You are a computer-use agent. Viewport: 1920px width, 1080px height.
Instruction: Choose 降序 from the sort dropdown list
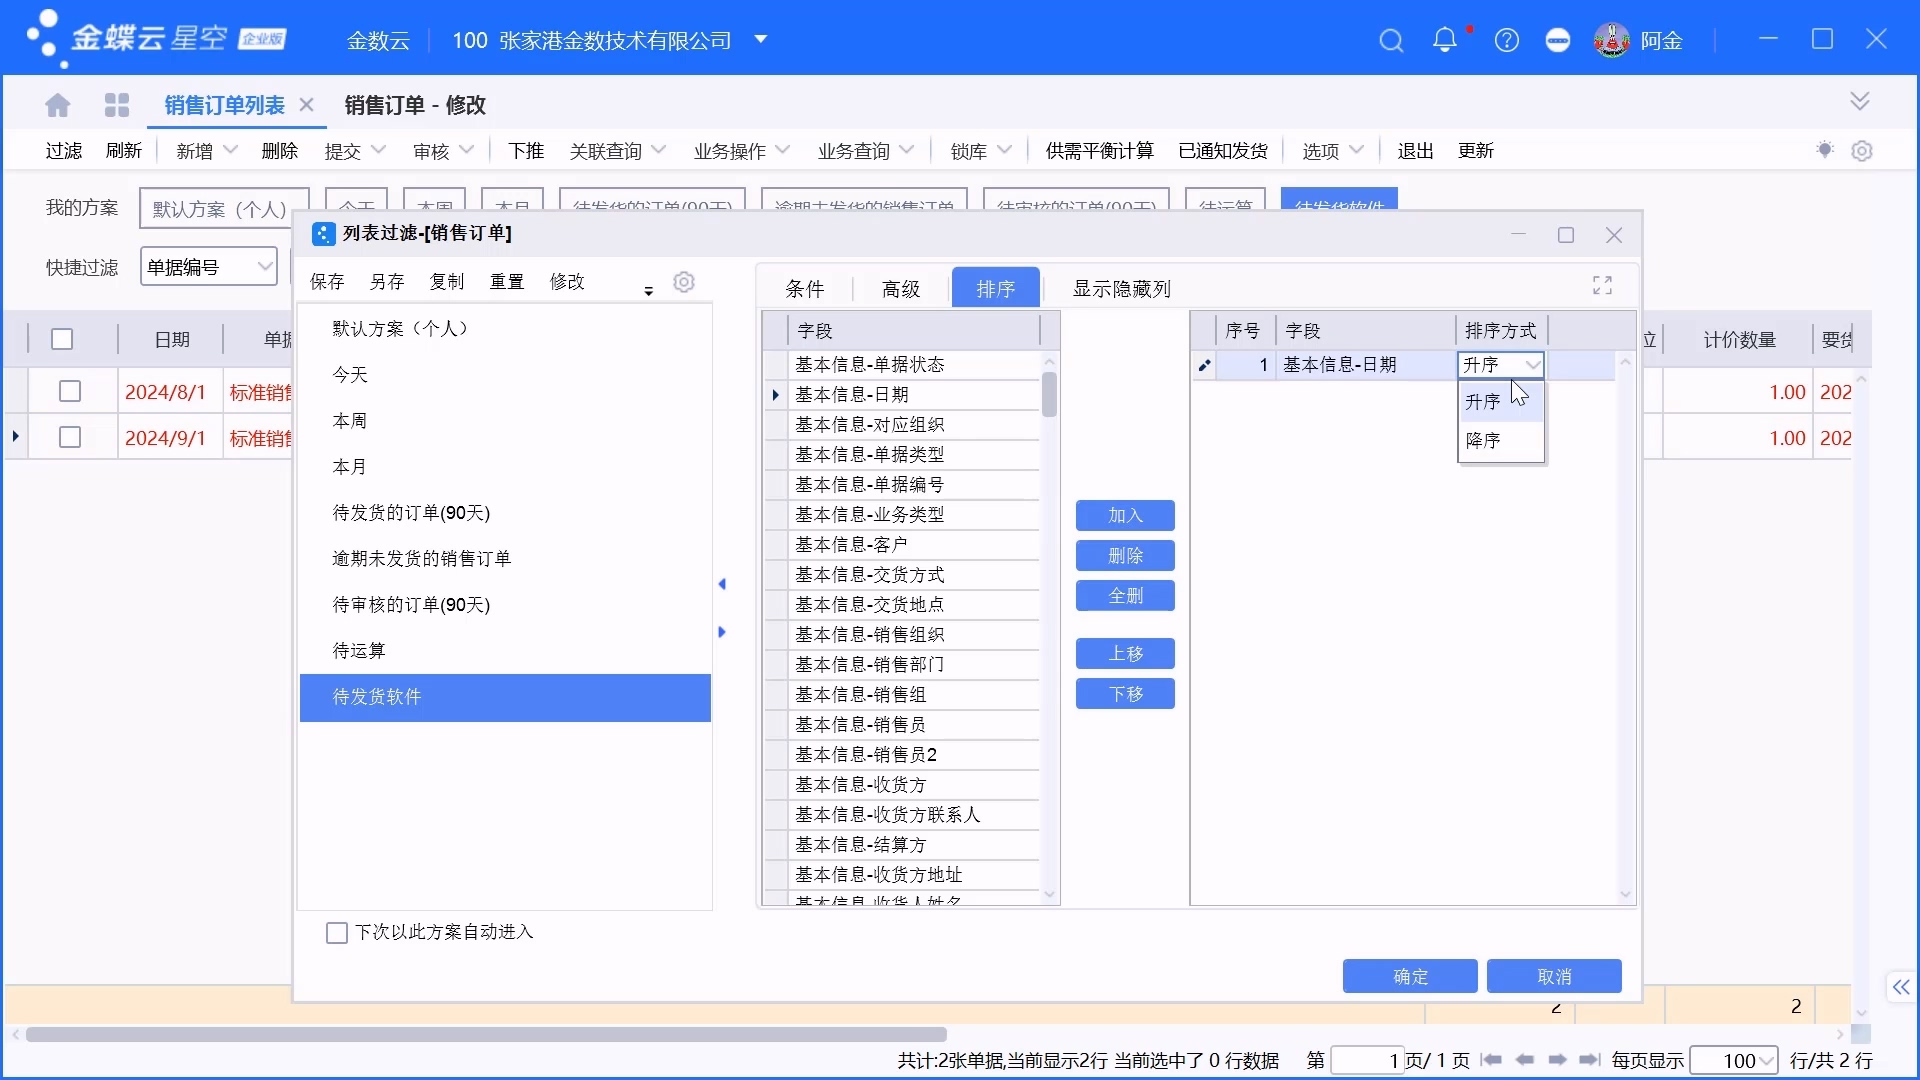coord(1501,441)
